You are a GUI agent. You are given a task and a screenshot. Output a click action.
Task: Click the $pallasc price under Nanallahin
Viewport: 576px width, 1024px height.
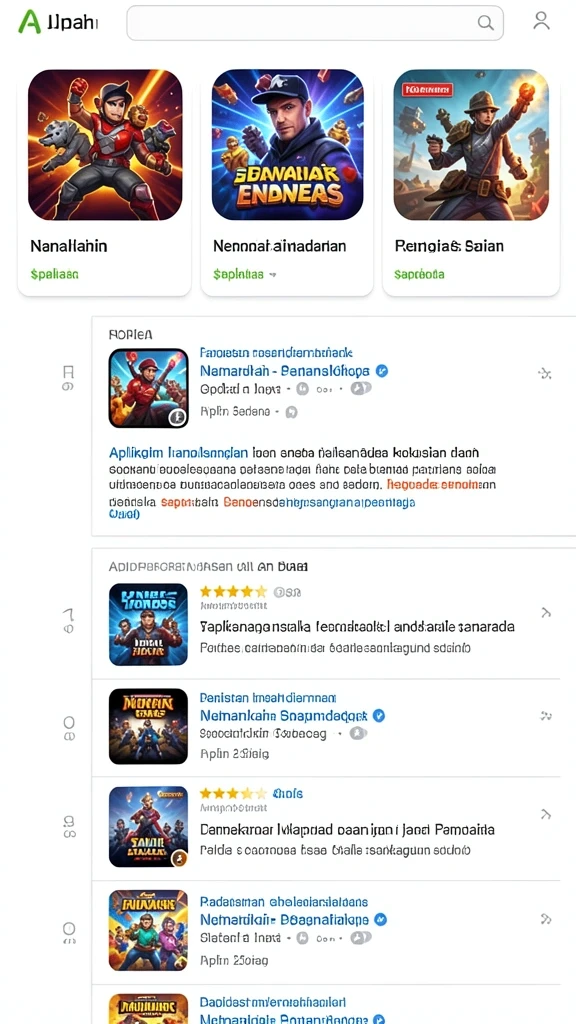[54, 275]
